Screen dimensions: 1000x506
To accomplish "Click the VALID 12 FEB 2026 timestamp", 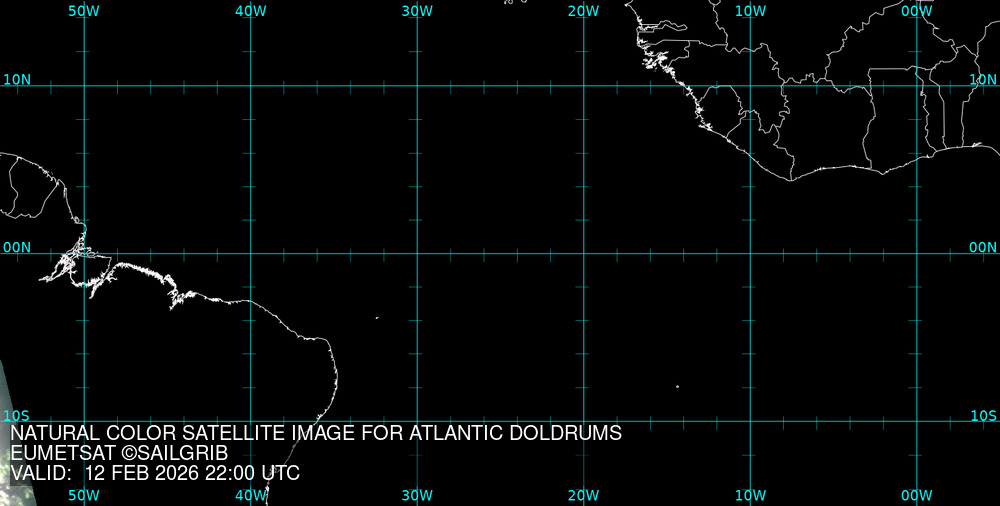I will point(155,473).
